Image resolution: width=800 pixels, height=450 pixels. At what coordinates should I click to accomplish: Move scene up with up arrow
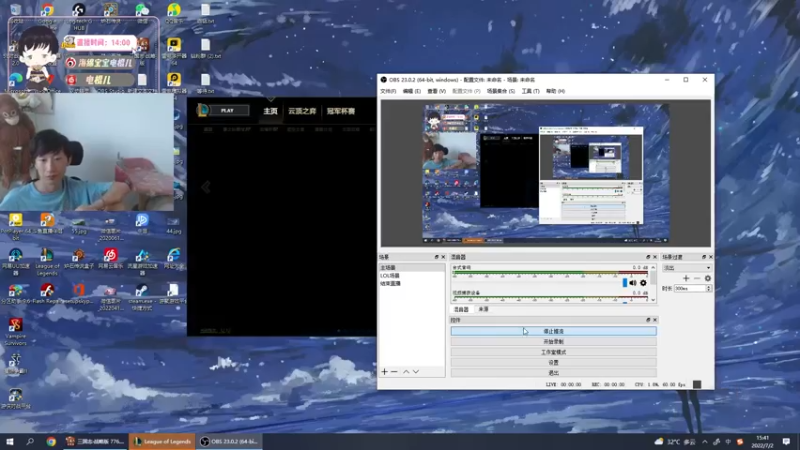tap(406, 371)
